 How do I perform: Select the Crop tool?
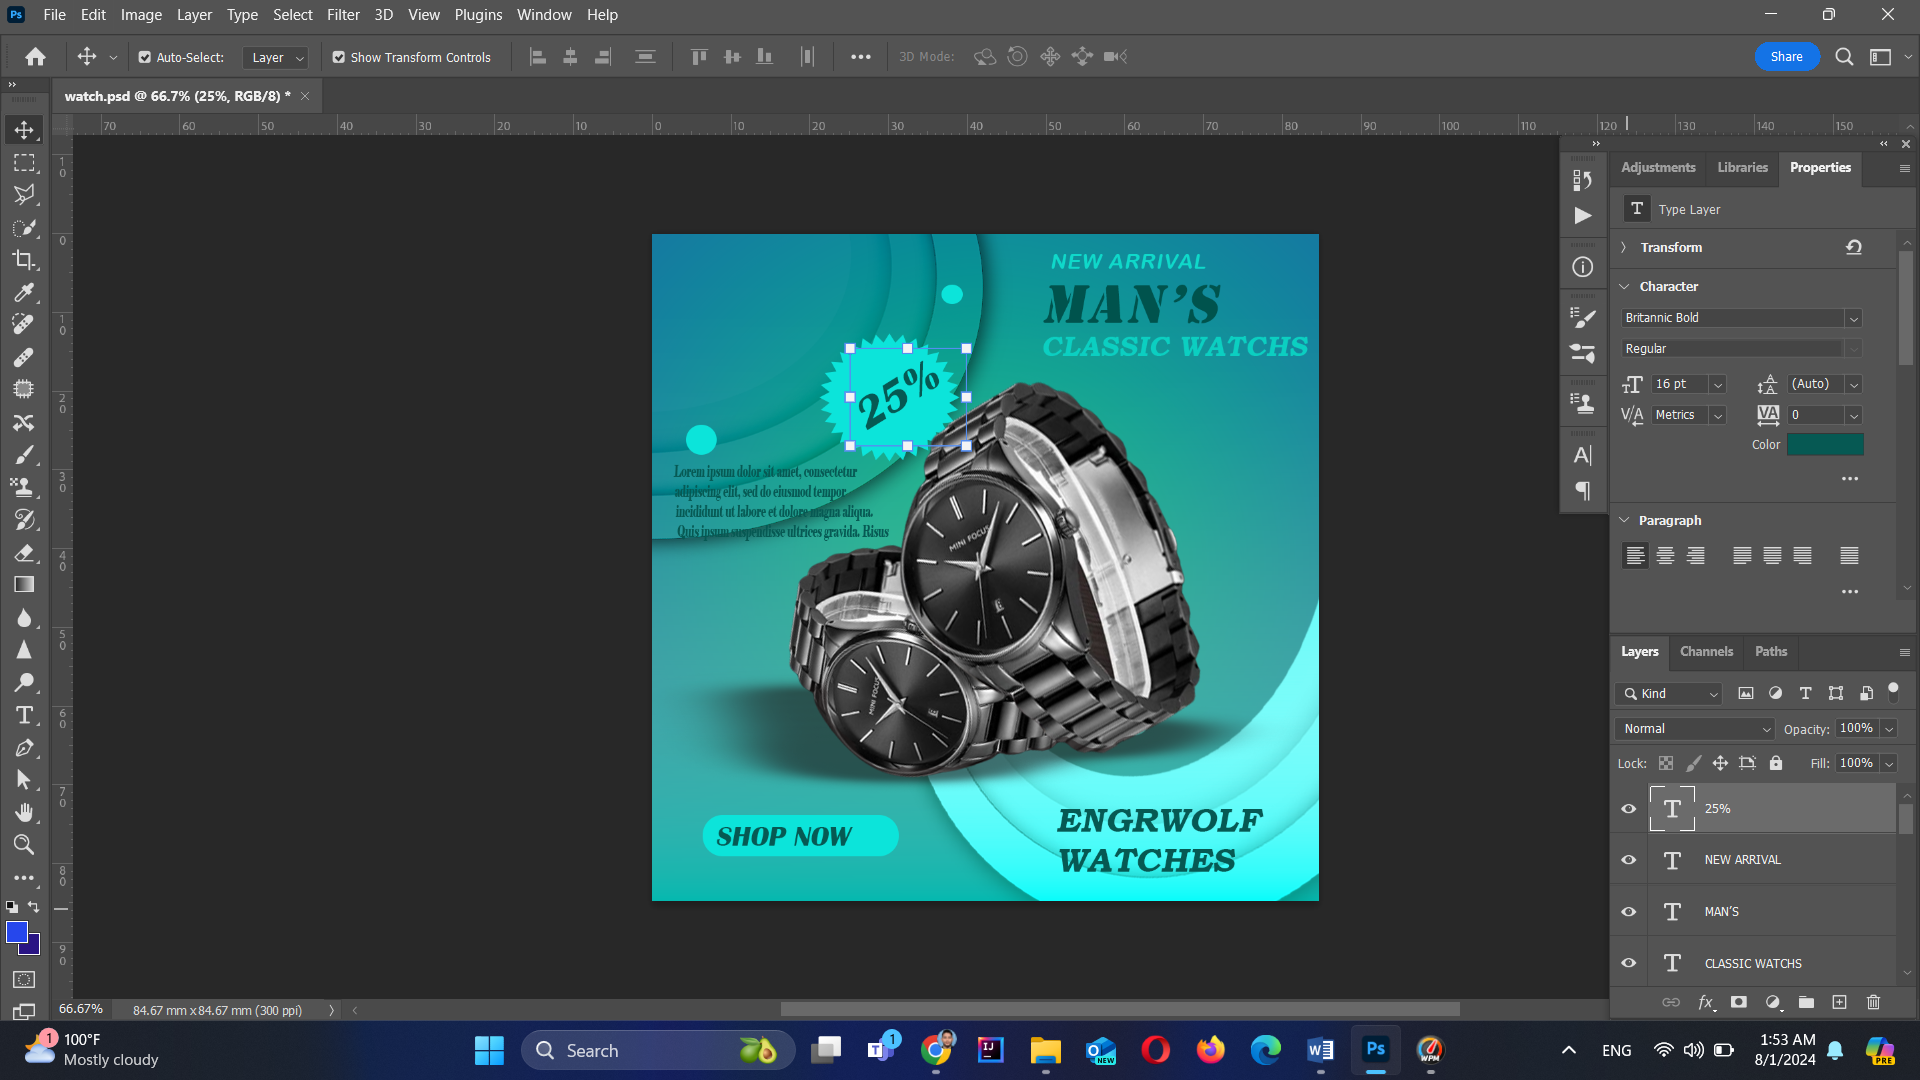pos(24,260)
